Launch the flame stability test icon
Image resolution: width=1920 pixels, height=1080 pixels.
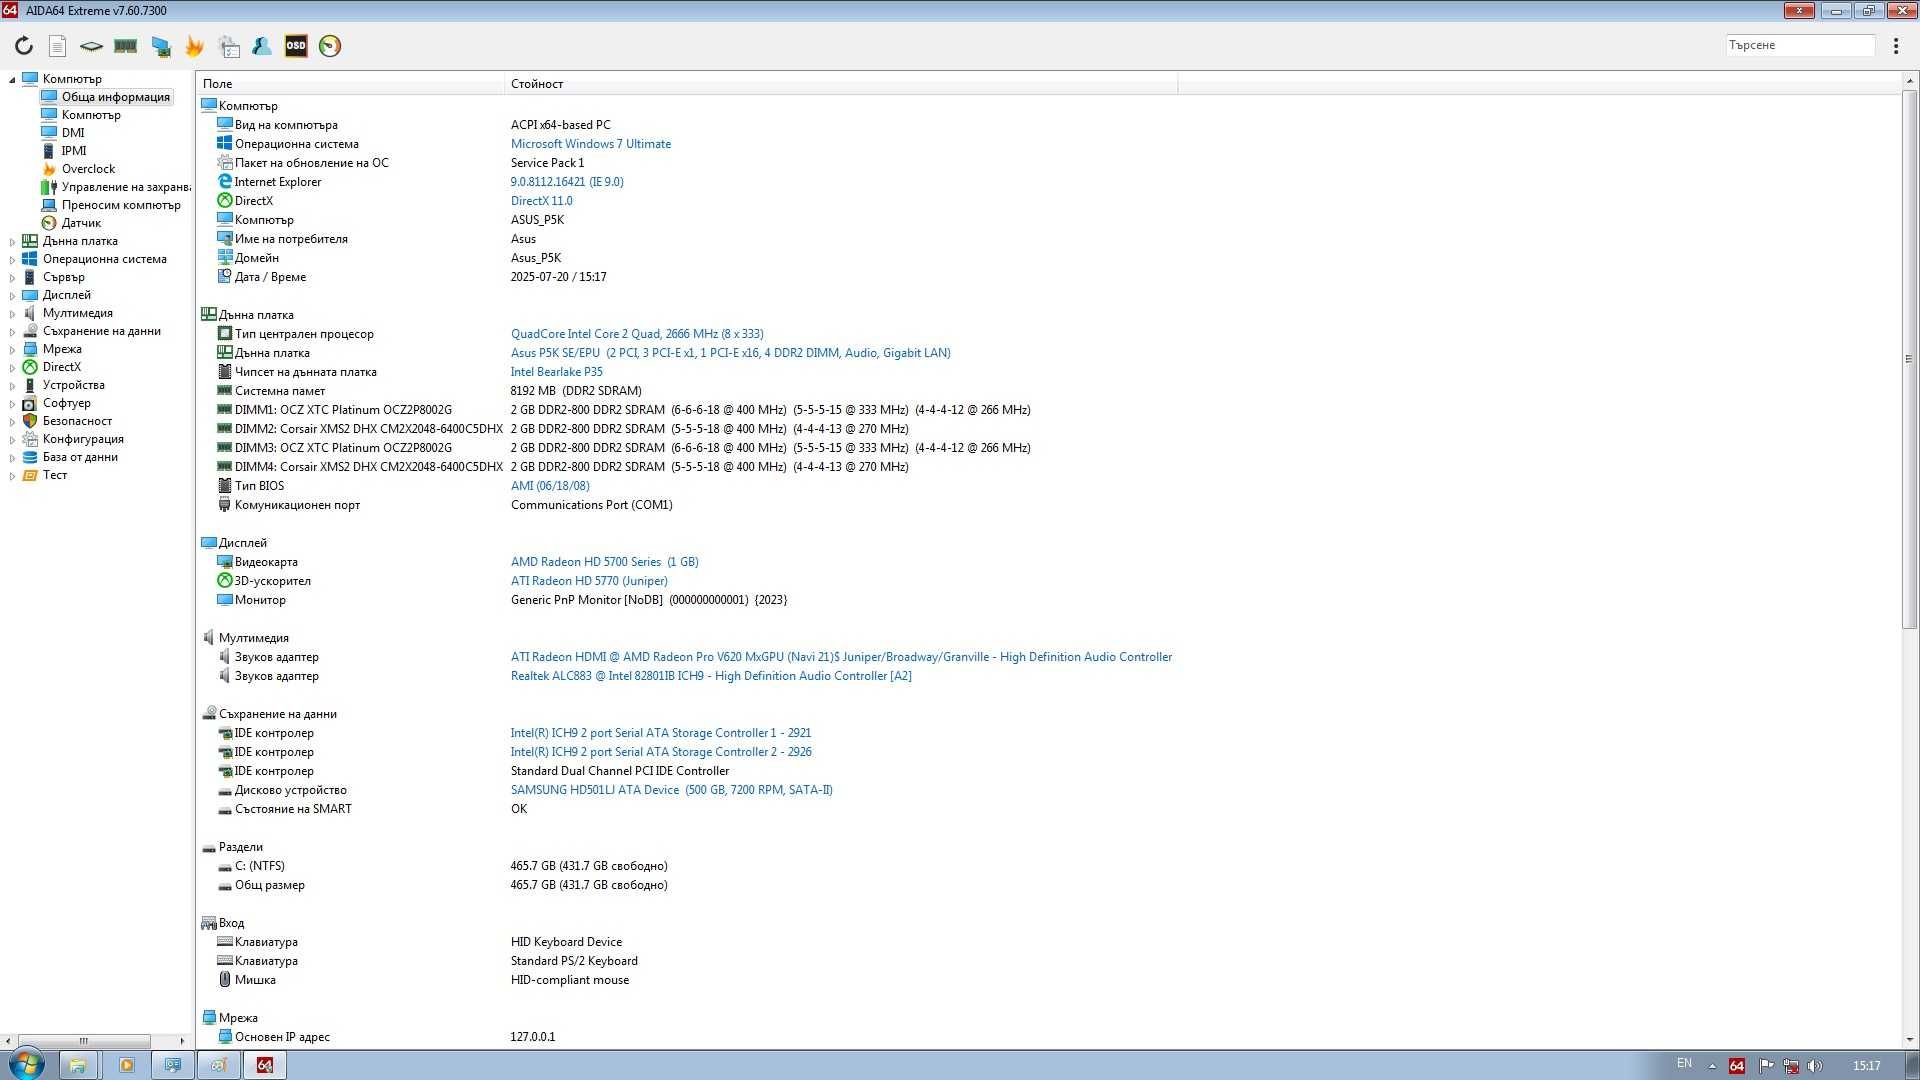[x=194, y=46]
